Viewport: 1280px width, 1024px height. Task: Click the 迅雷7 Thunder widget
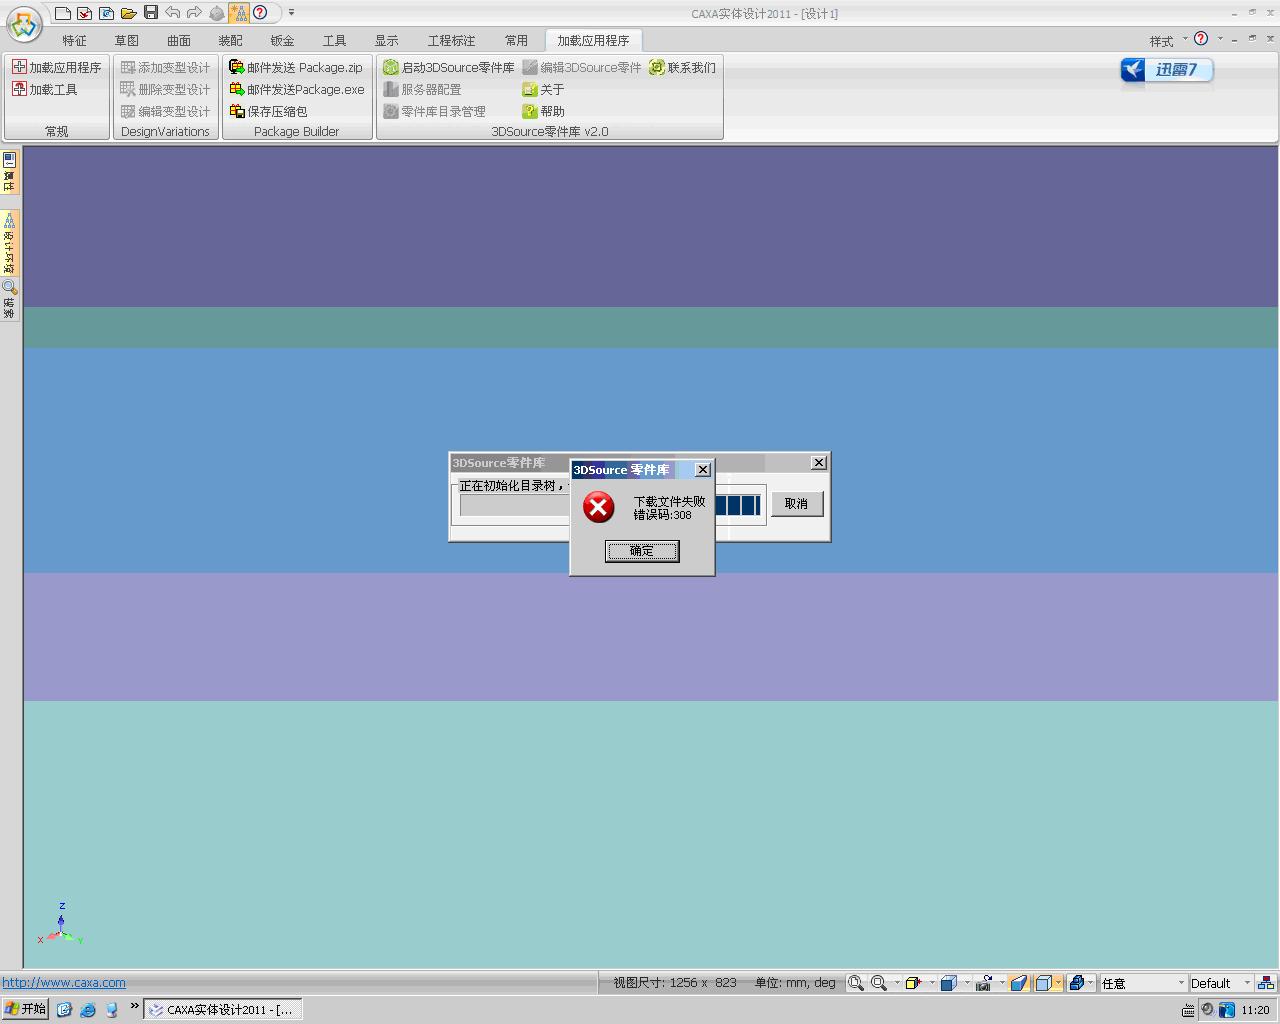coord(1166,70)
